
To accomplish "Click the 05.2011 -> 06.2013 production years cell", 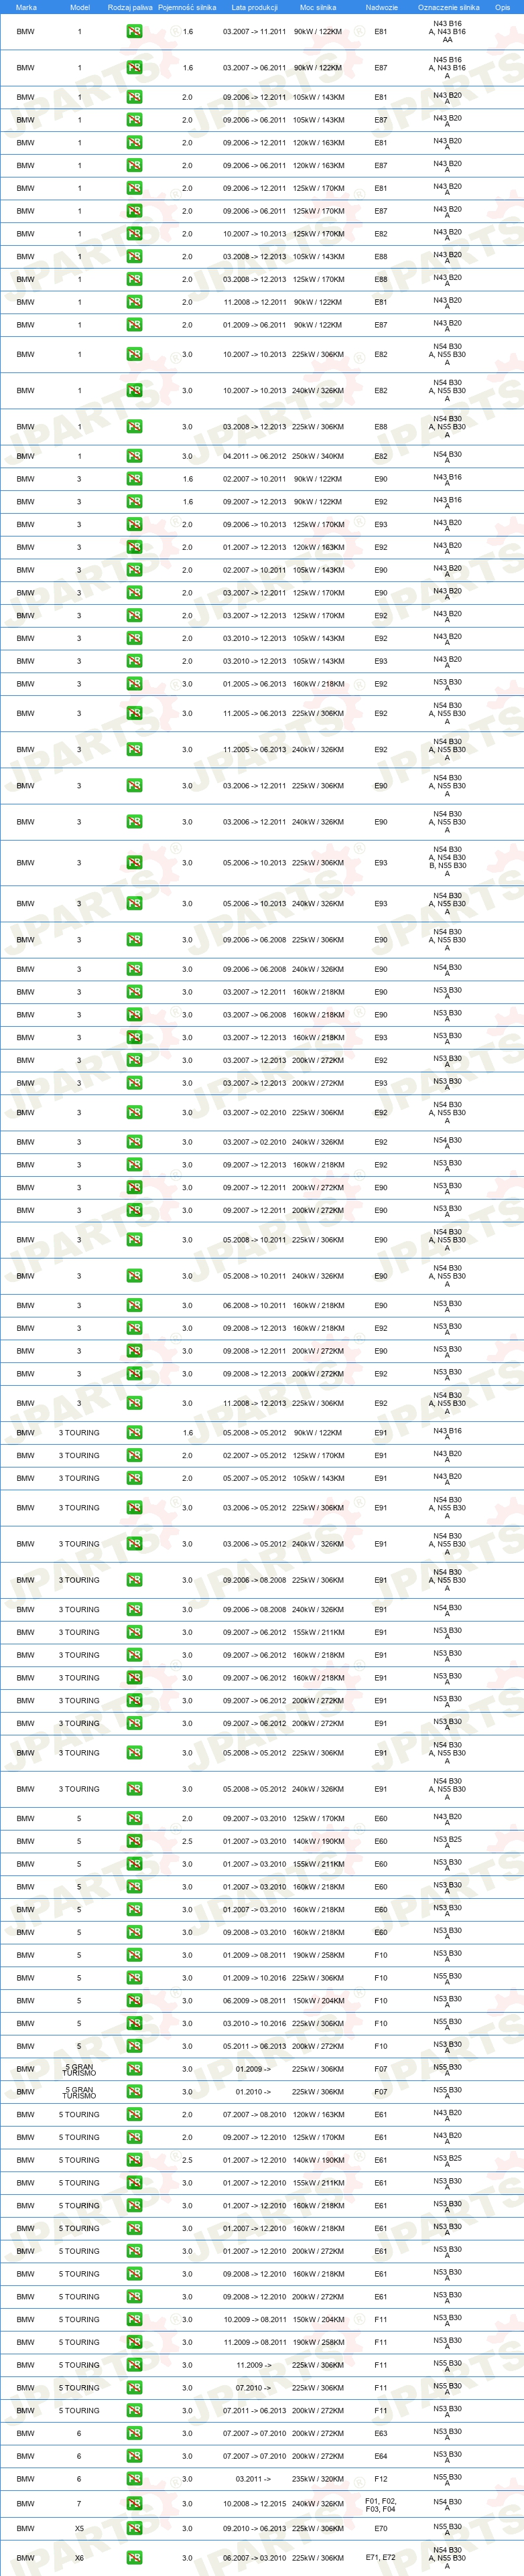I will pyautogui.click(x=254, y=2046).
